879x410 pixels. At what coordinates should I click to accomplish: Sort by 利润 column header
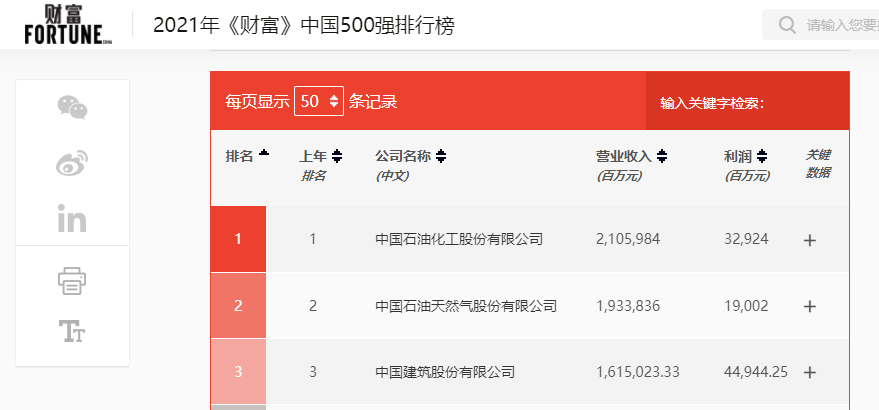click(x=745, y=156)
